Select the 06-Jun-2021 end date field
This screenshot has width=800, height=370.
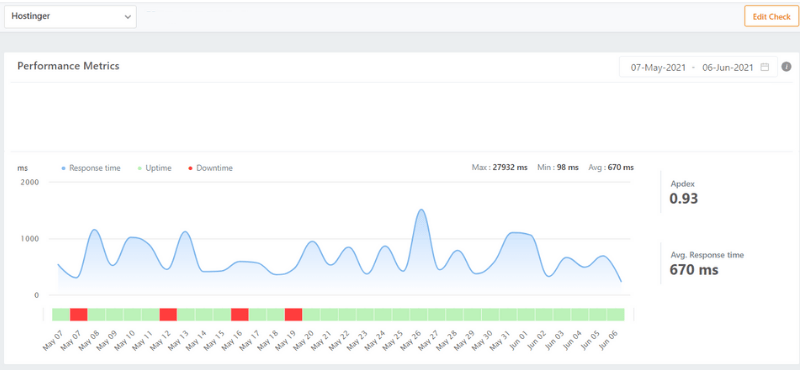pos(728,67)
